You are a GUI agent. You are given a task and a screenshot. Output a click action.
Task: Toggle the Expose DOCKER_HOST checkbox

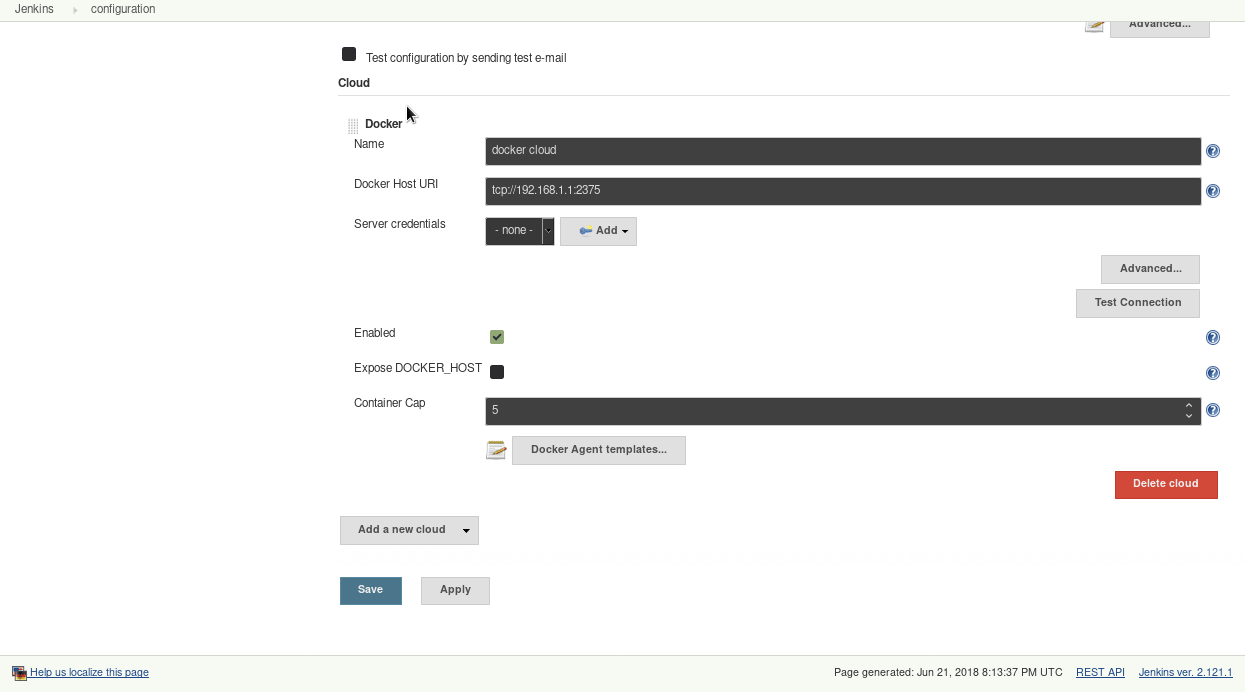coord(497,371)
